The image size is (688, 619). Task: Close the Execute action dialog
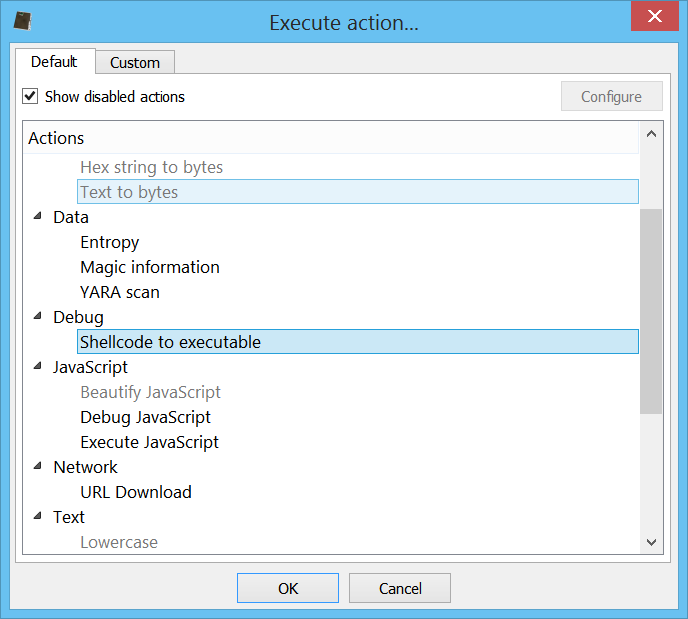click(655, 16)
